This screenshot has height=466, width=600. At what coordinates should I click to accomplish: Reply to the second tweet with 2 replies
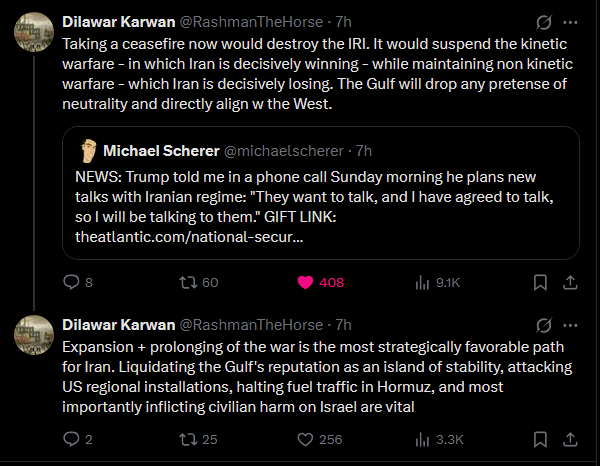pyautogui.click(x=70, y=438)
